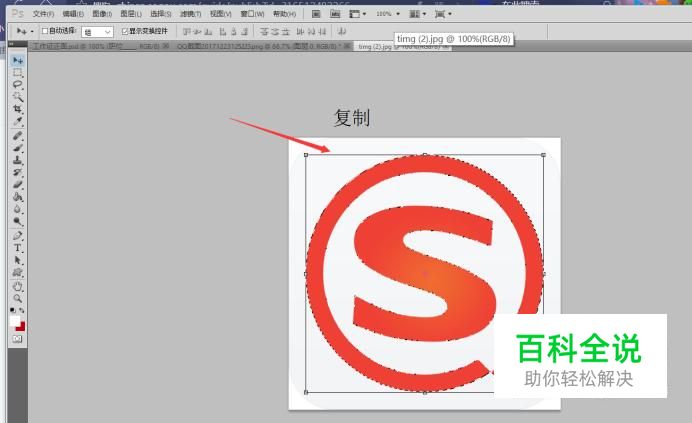The width and height of the screenshot is (692, 423).
Task: Select the Custom Shape tool
Action: point(18,272)
